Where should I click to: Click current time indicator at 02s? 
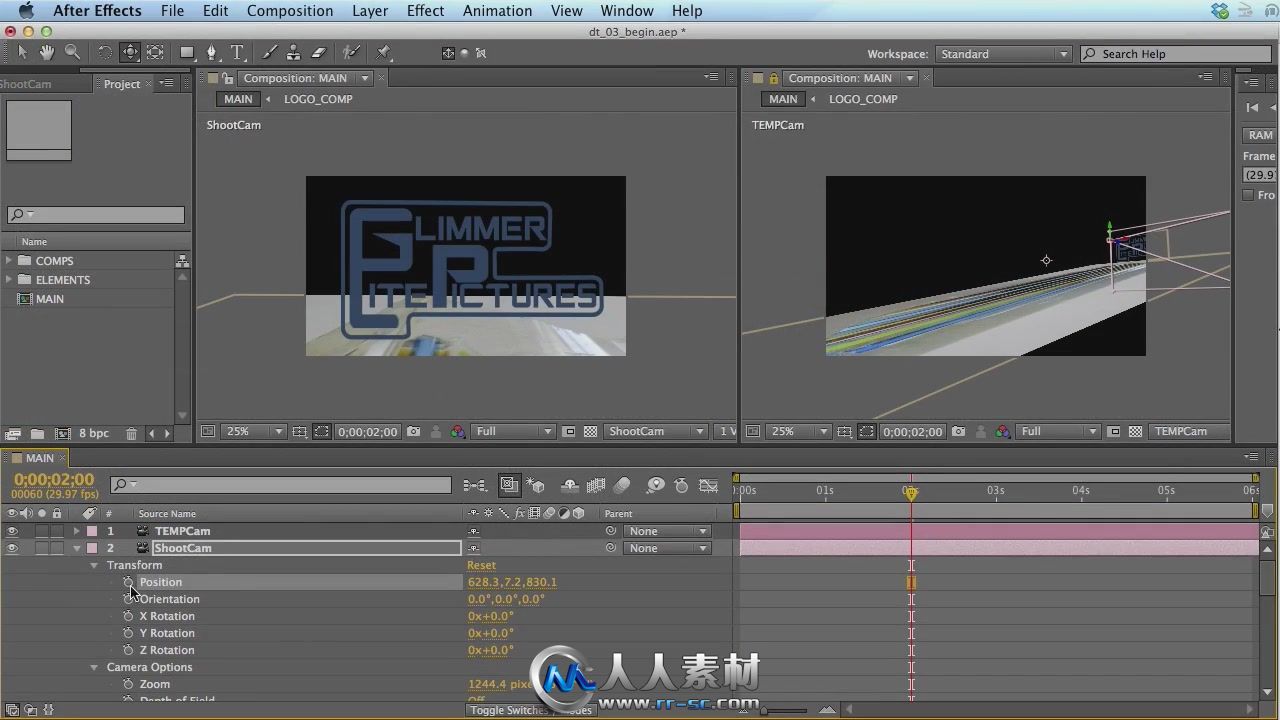tap(910, 492)
